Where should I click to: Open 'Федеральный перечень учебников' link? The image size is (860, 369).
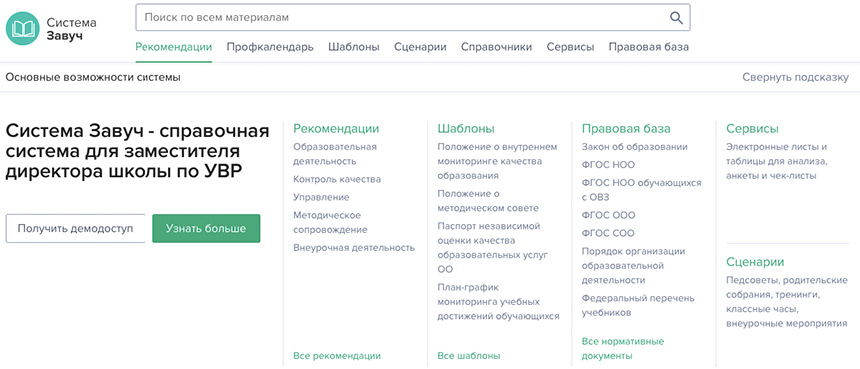[638, 305]
